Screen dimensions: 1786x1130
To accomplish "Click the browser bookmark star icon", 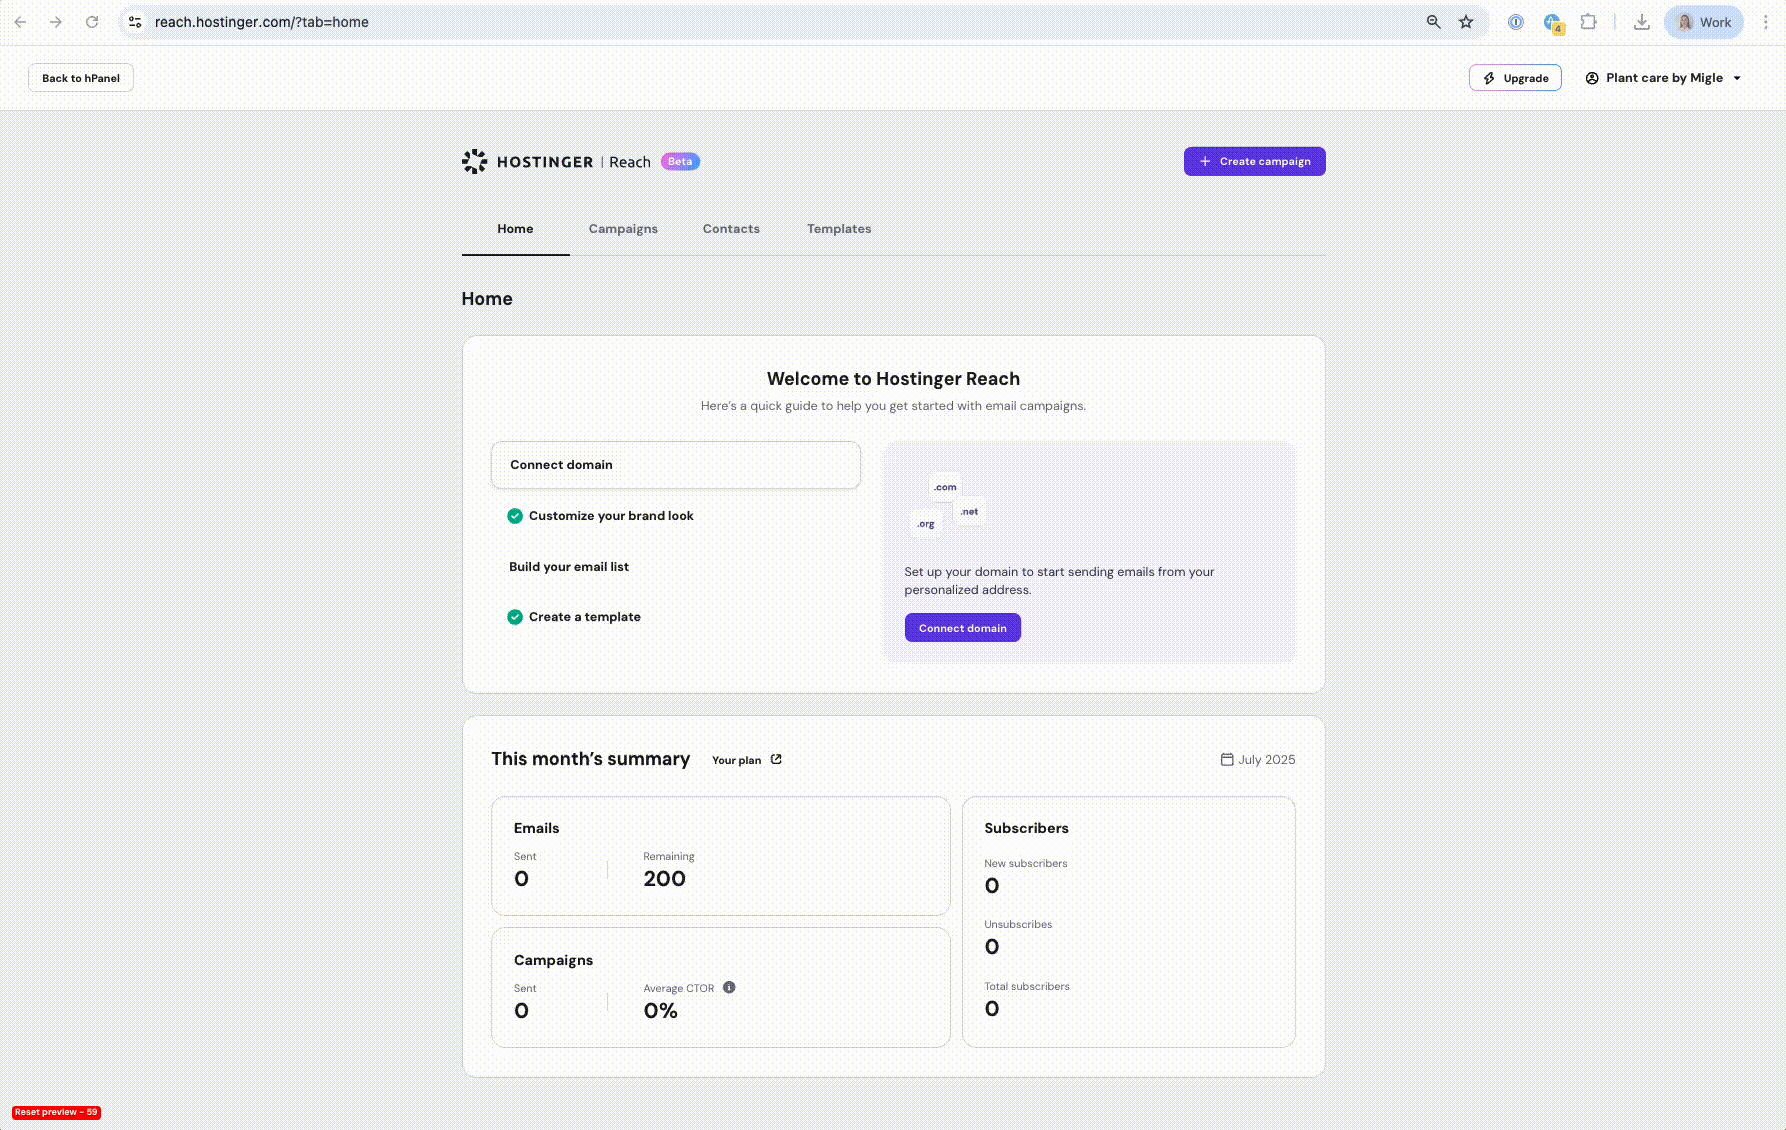I will (x=1466, y=22).
